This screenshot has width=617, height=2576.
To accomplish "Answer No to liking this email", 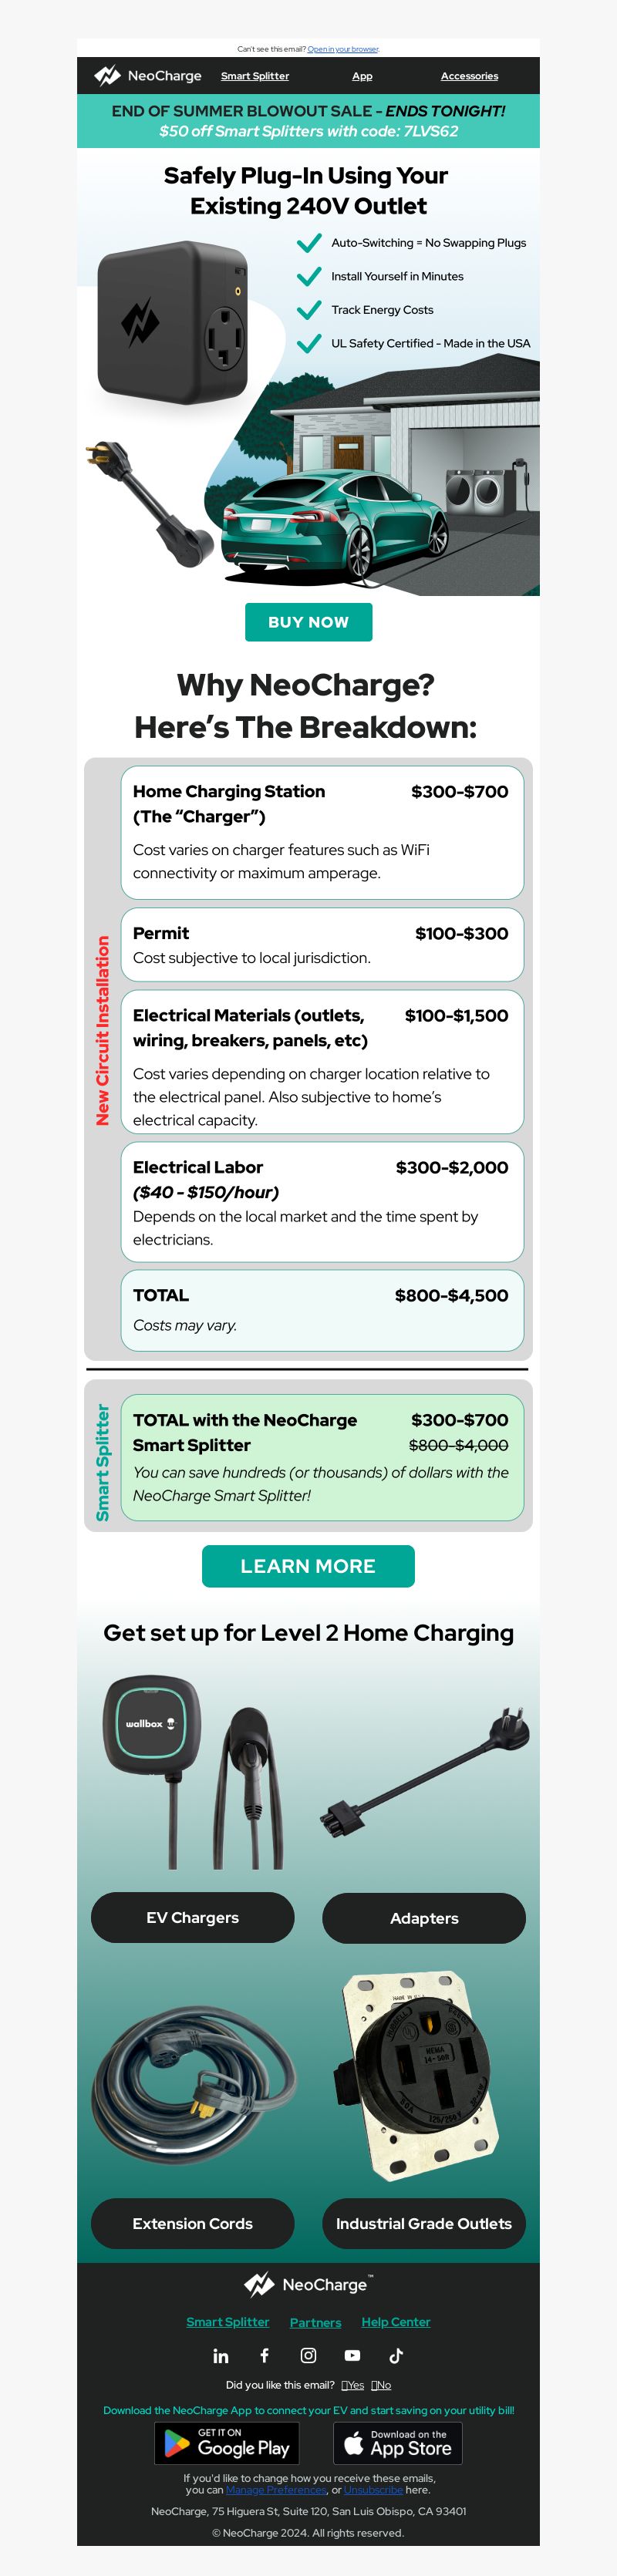I will click(381, 2385).
